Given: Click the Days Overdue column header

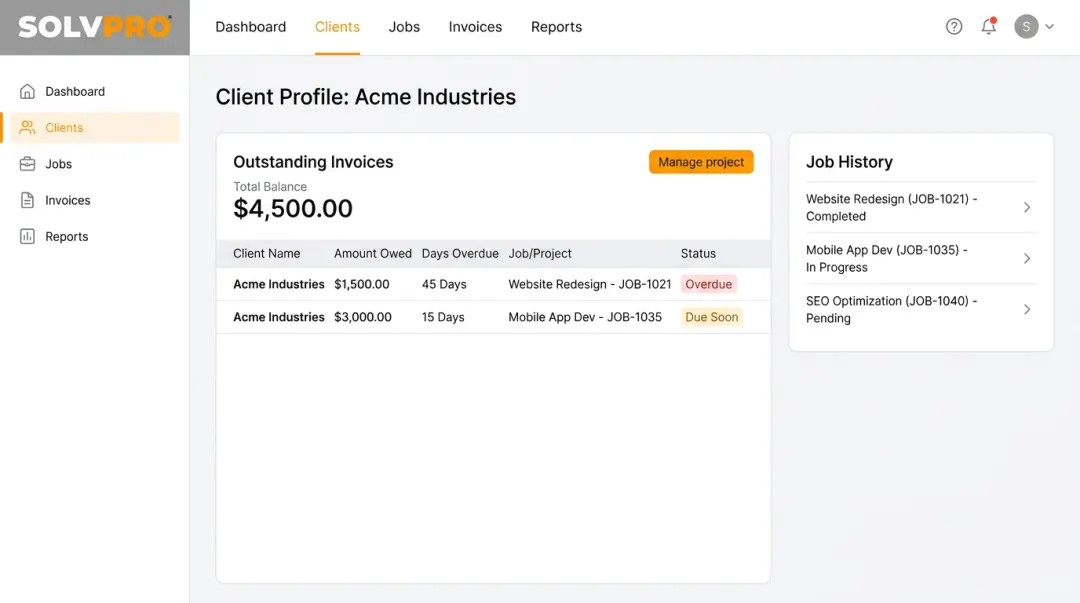Looking at the screenshot, I should click(460, 254).
